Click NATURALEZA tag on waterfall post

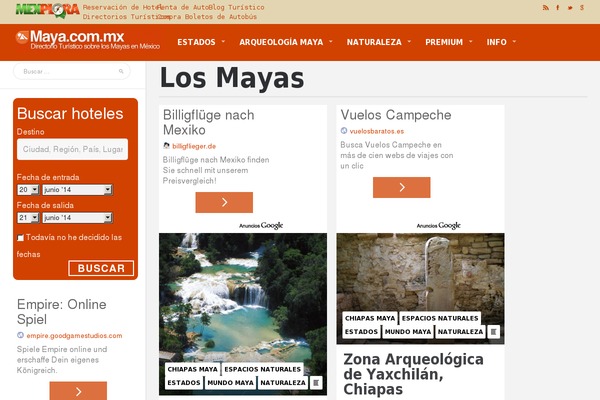click(283, 382)
